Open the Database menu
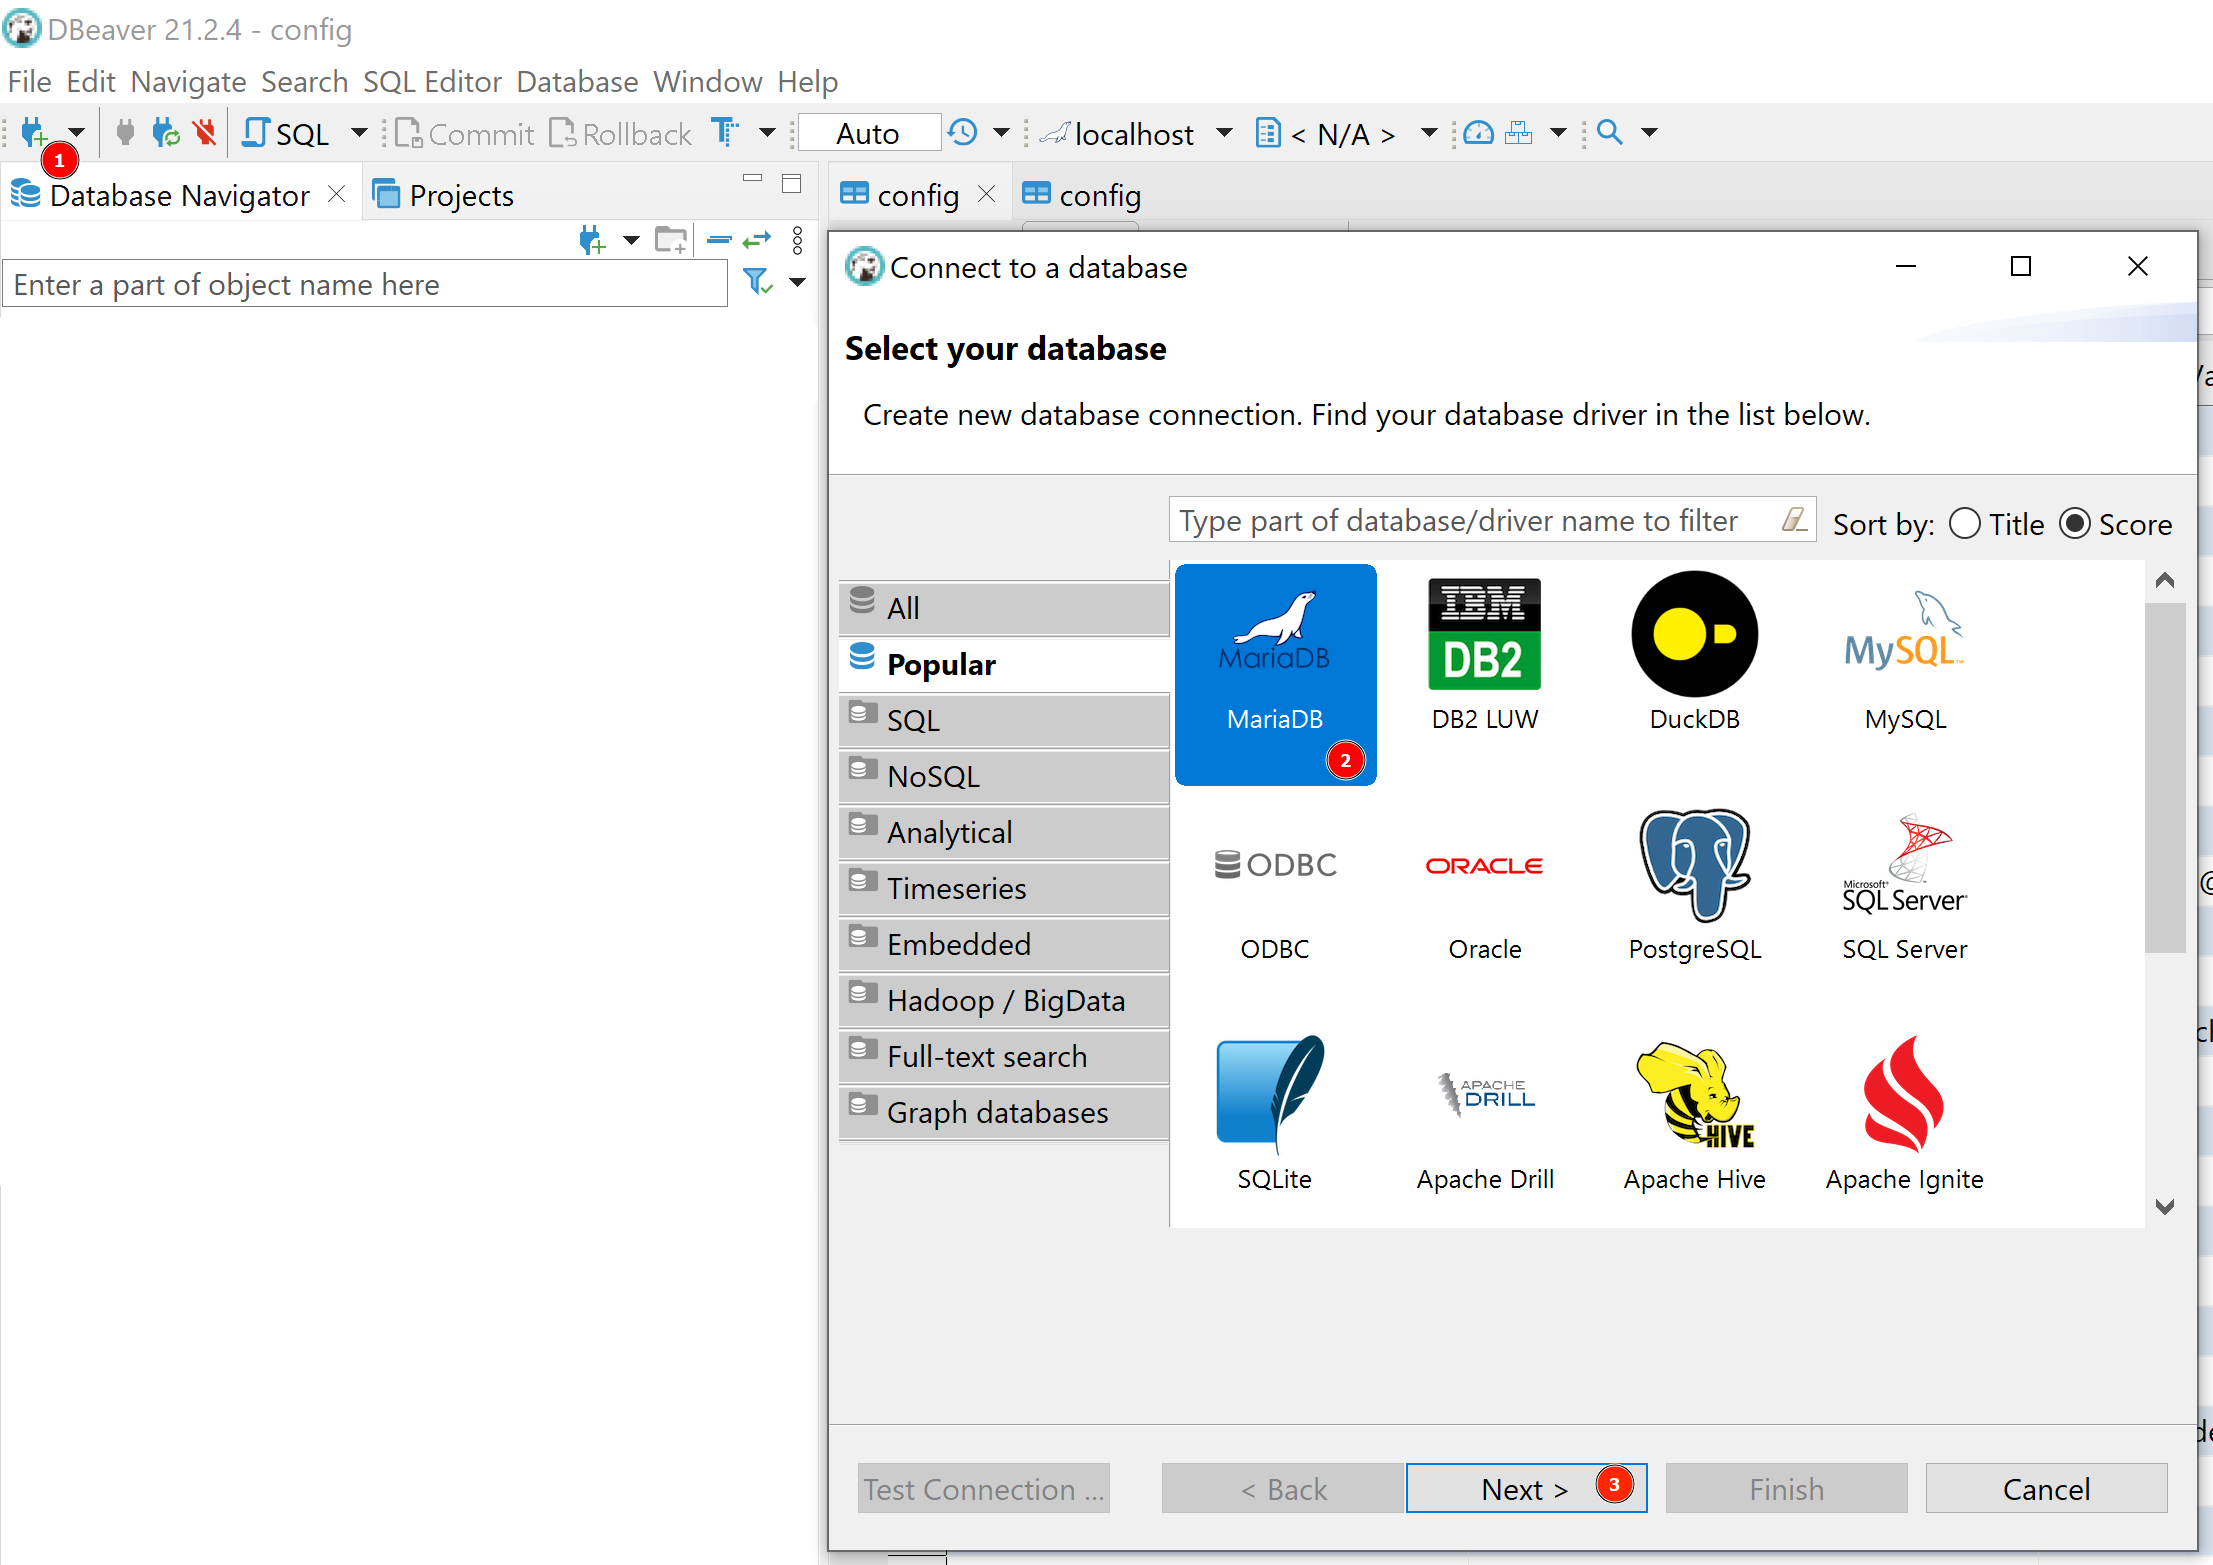2213x1565 pixels. coord(579,81)
